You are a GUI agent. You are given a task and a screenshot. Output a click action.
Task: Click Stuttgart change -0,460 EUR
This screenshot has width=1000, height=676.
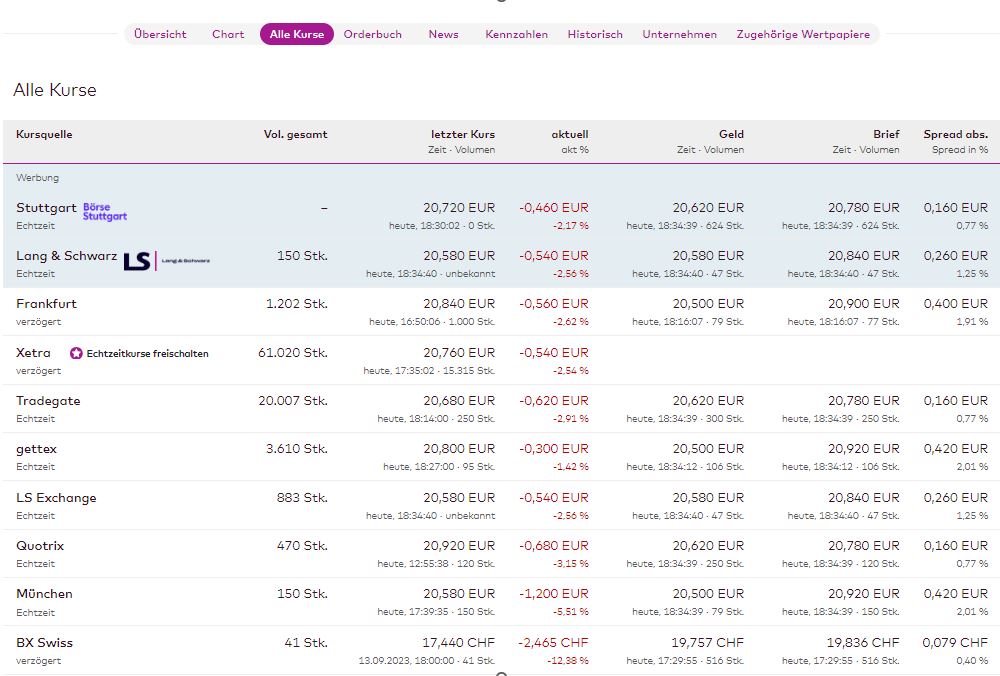(x=554, y=208)
